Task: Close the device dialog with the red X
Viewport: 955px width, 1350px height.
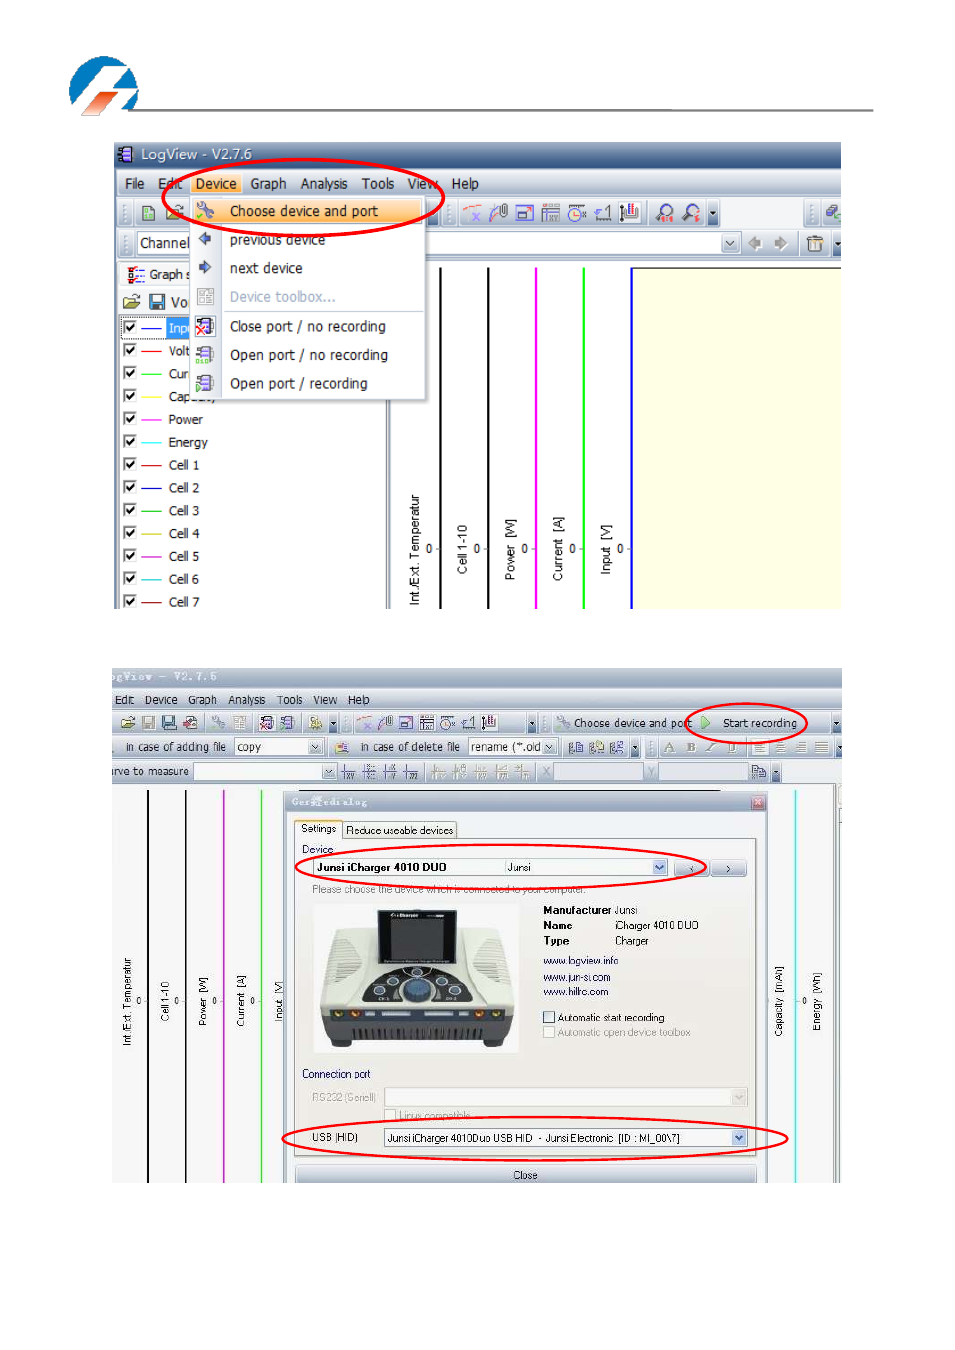Action: click(758, 802)
